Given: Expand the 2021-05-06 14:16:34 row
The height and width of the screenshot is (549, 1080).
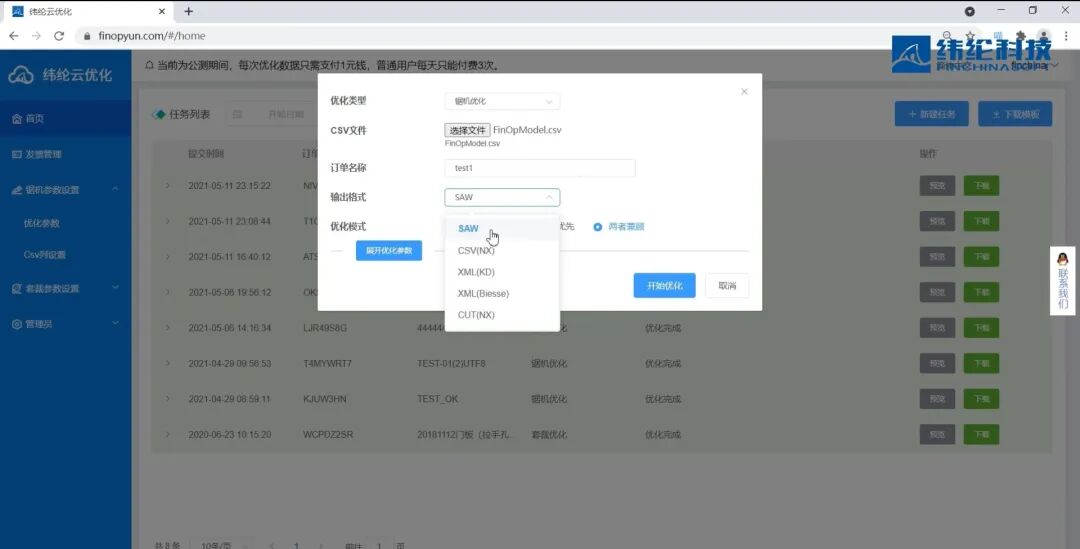Looking at the screenshot, I should coord(167,328).
